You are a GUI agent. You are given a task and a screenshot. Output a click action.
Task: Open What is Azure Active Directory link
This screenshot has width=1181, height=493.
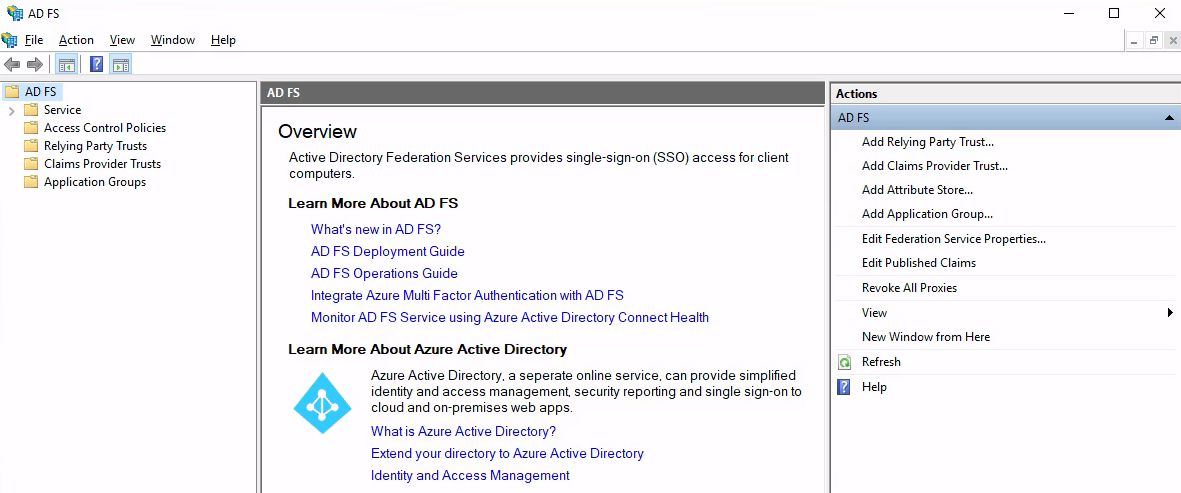(x=463, y=431)
